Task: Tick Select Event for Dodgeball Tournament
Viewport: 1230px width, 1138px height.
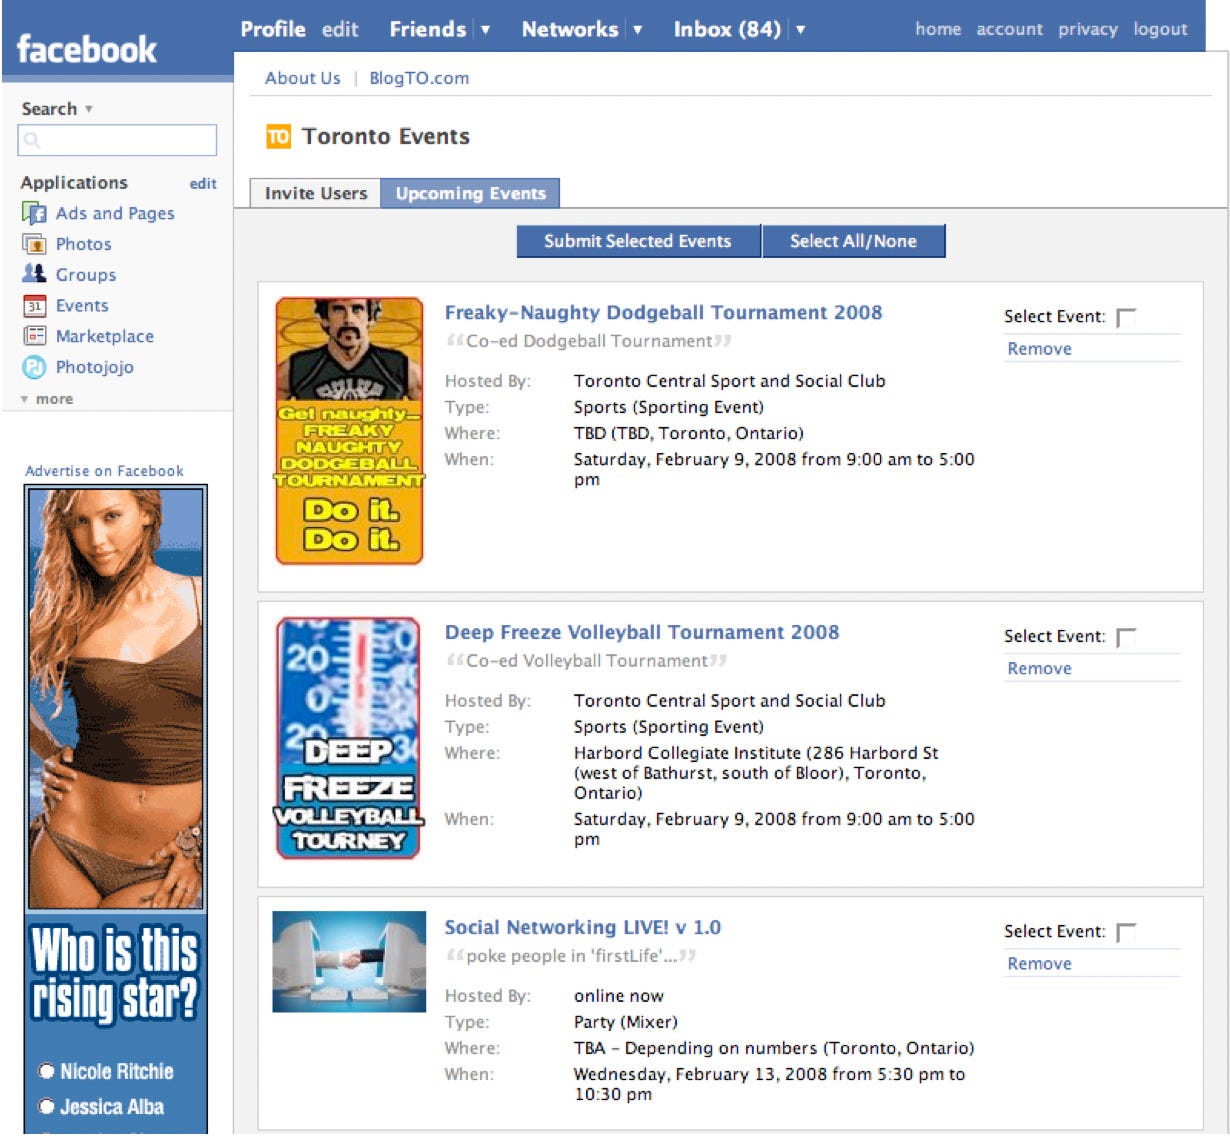Action: pyautogui.click(x=1126, y=318)
